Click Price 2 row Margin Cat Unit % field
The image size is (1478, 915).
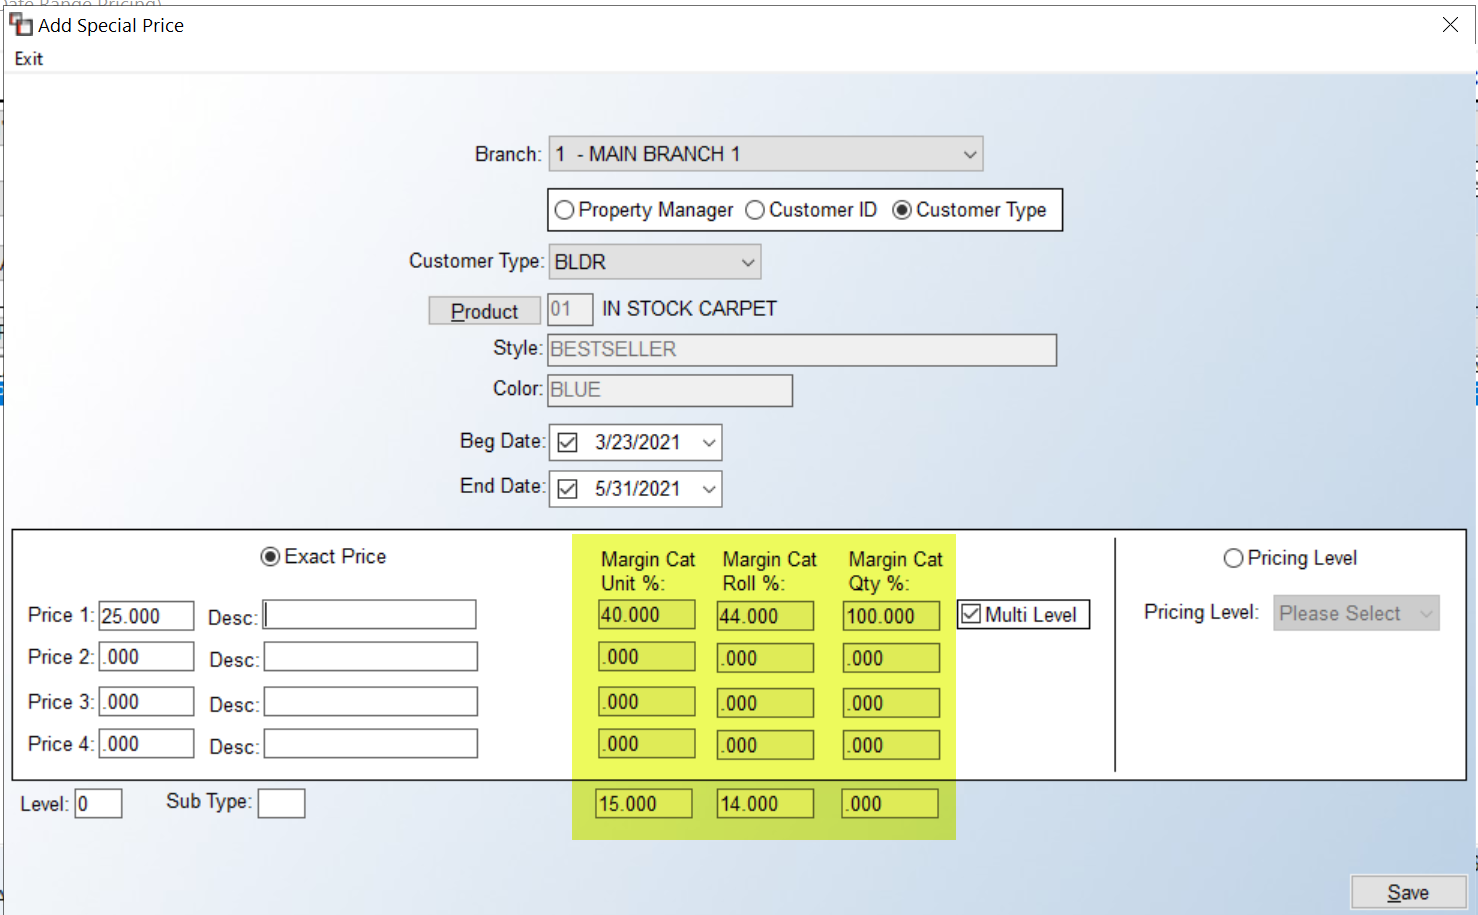(646, 657)
